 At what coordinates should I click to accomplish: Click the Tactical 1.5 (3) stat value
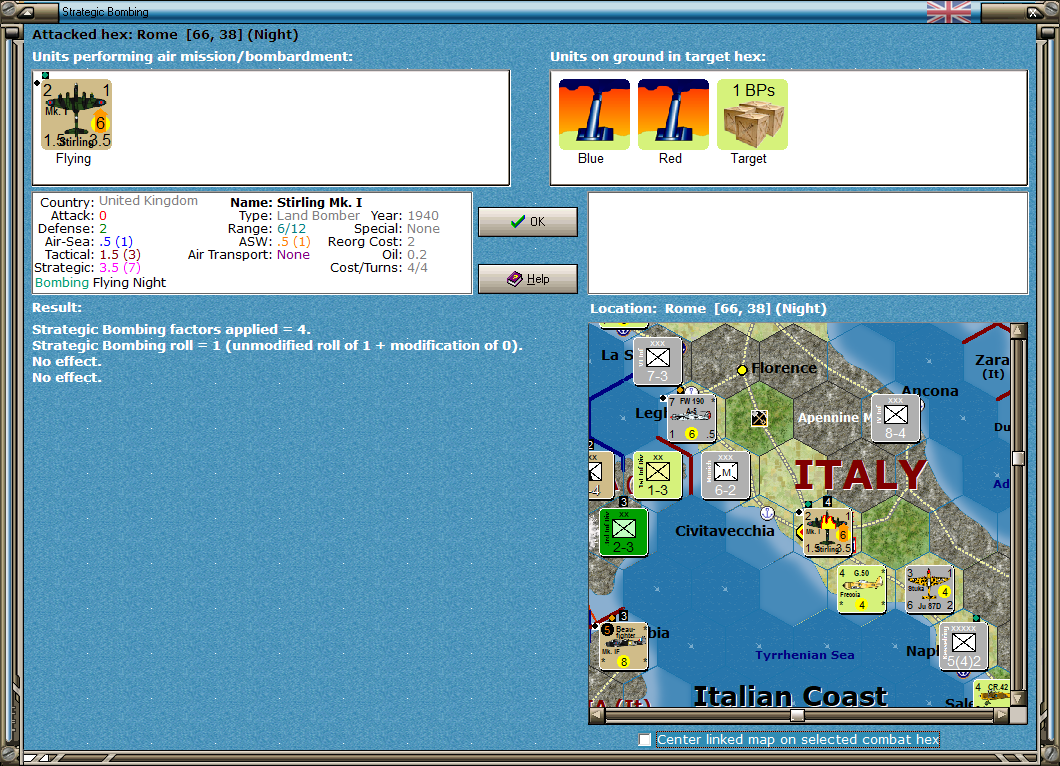[120, 255]
